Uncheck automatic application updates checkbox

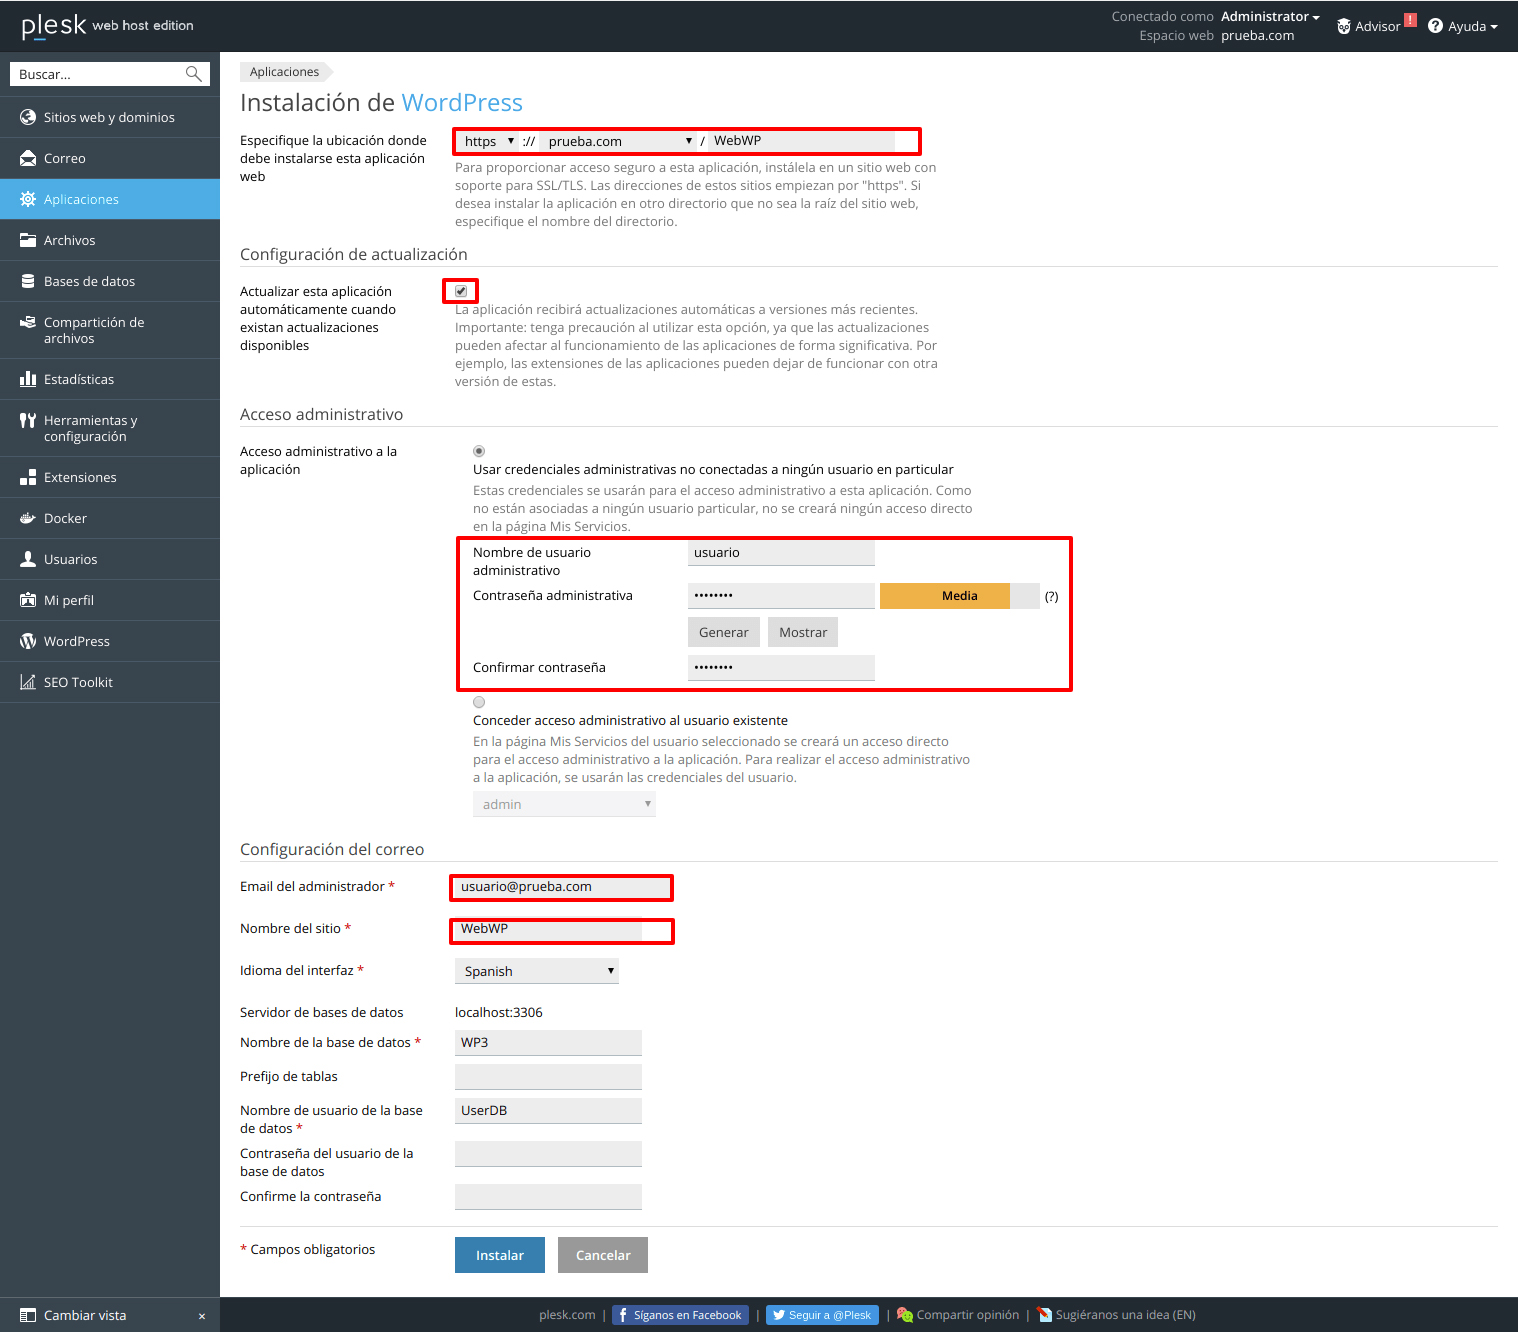pyautogui.click(x=461, y=291)
